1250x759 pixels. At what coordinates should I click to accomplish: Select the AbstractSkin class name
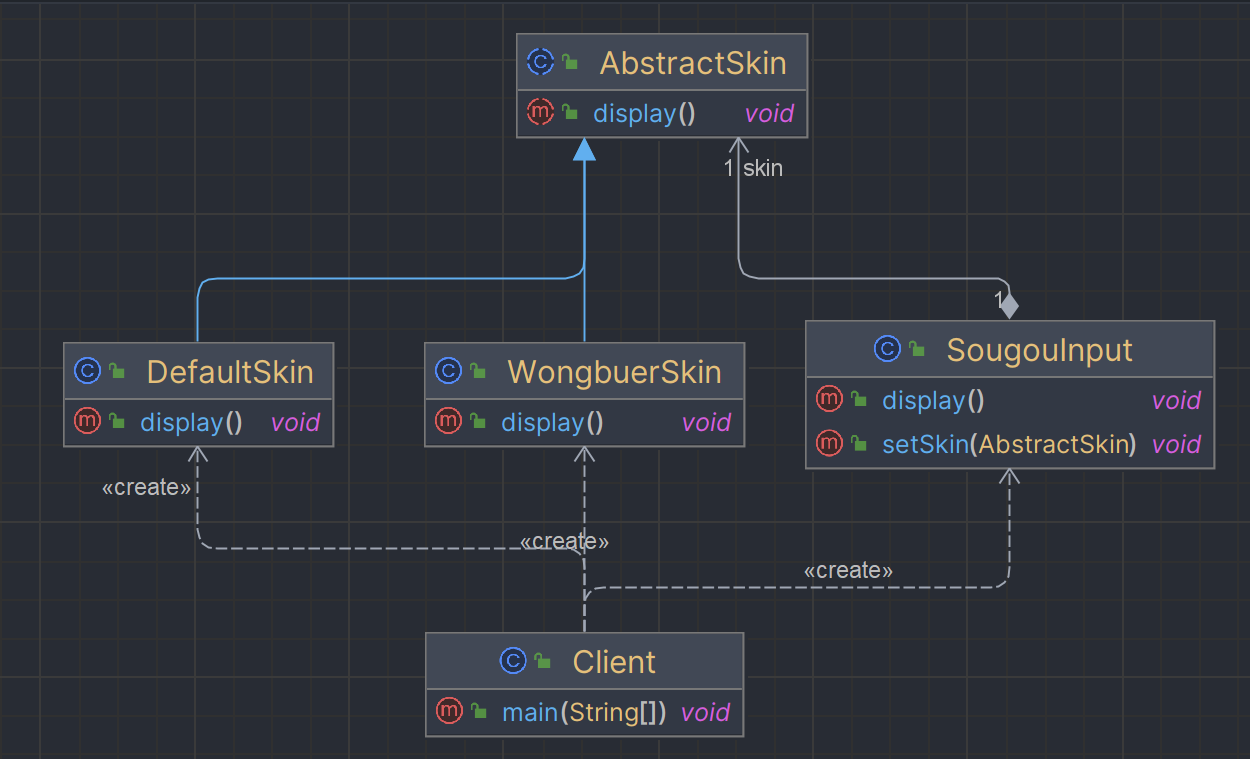[693, 63]
